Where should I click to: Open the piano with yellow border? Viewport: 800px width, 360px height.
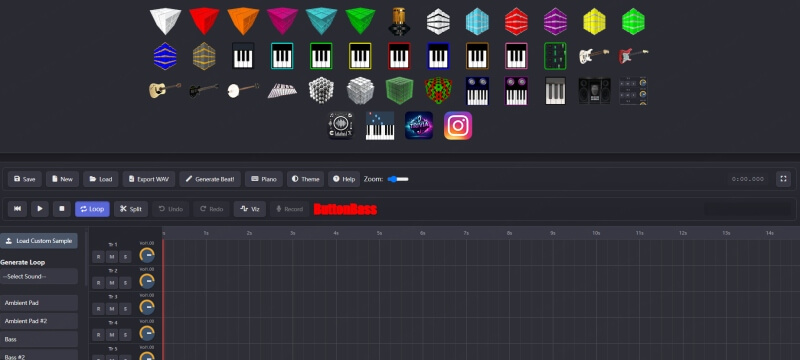(x=360, y=56)
